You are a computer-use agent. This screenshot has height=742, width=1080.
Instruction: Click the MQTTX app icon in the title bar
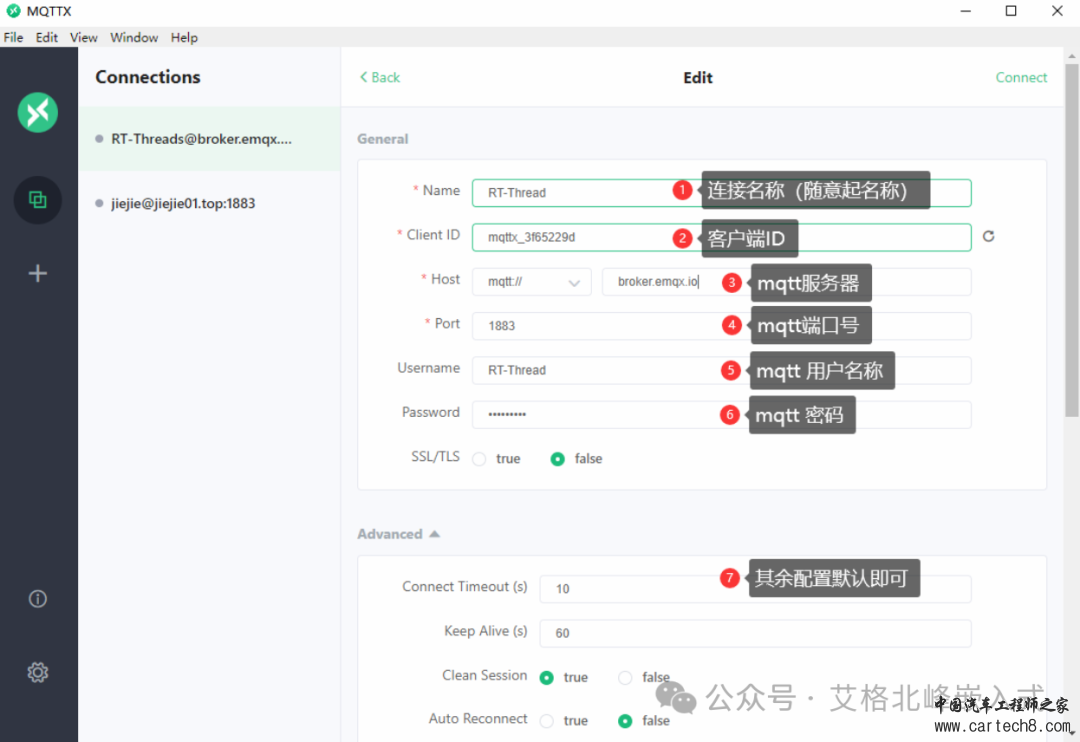(13, 11)
